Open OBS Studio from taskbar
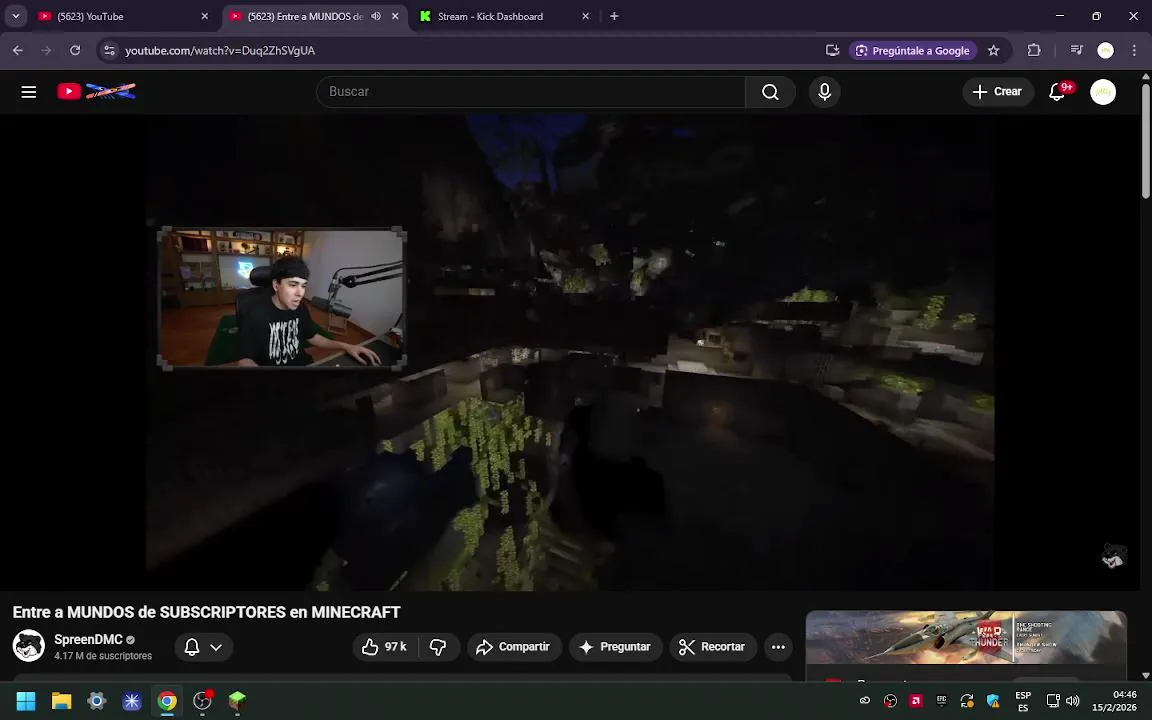Viewport: 1152px width, 720px height. [x=202, y=701]
